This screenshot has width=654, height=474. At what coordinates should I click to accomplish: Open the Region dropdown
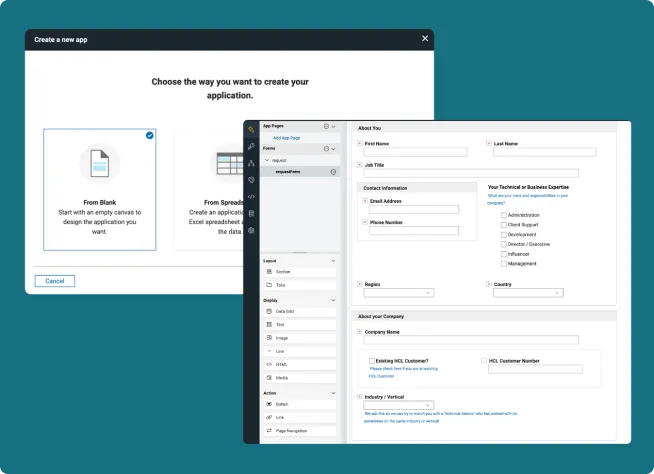[399, 293]
